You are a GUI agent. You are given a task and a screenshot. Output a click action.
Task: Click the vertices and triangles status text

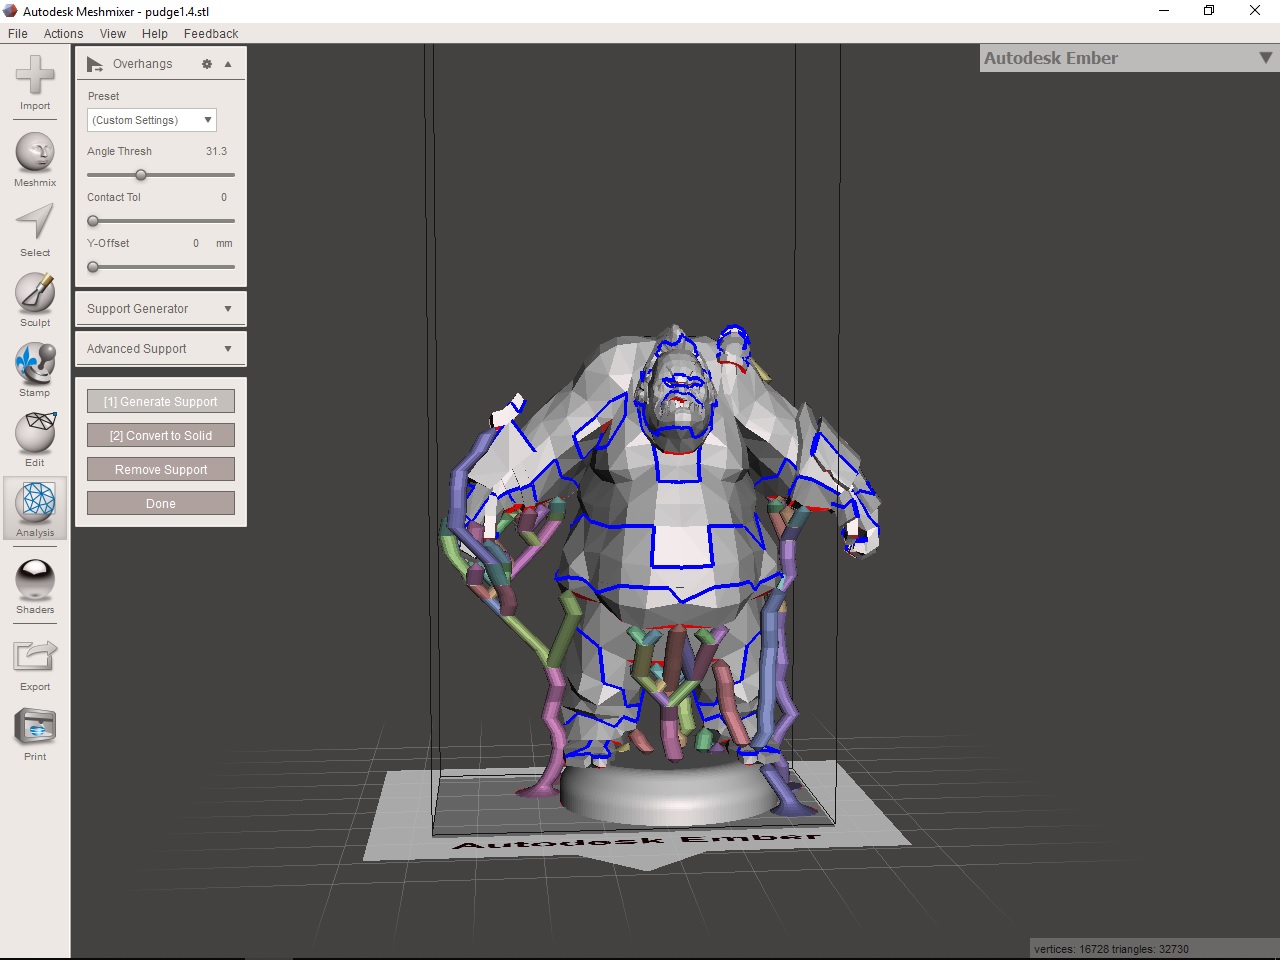pos(1111,949)
